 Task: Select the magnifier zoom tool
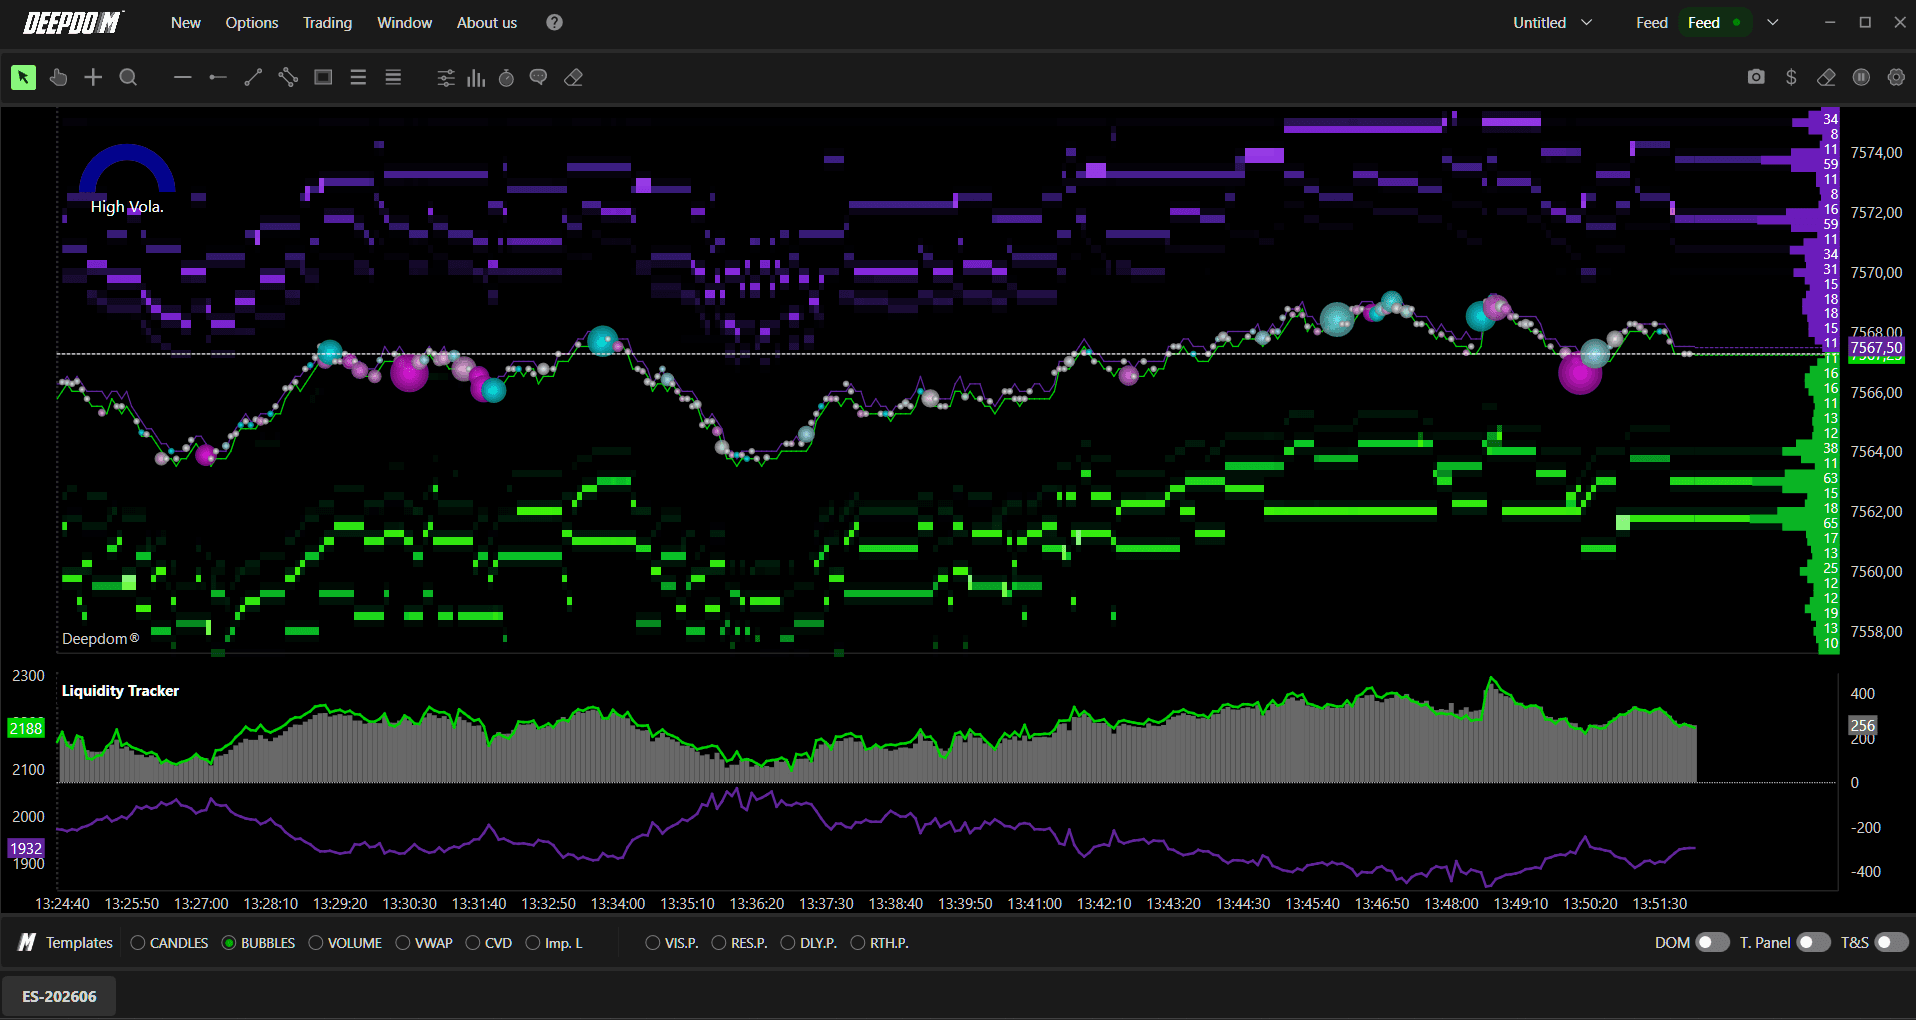pyautogui.click(x=128, y=77)
